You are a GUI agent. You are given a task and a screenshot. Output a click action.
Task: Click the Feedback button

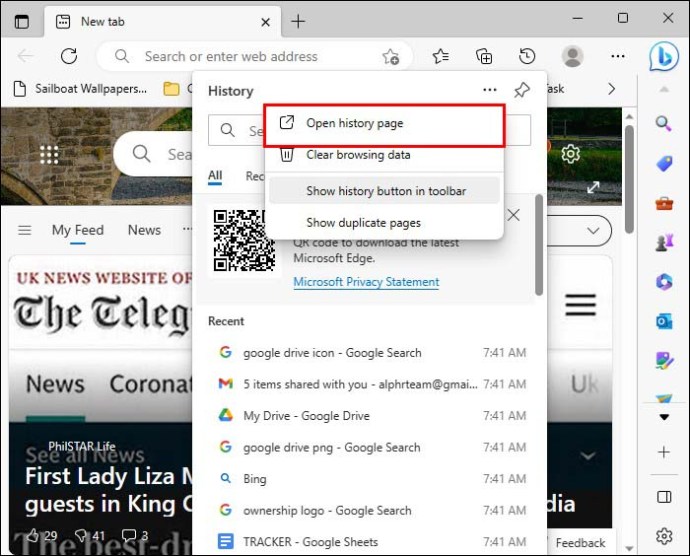tap(580, 543)
